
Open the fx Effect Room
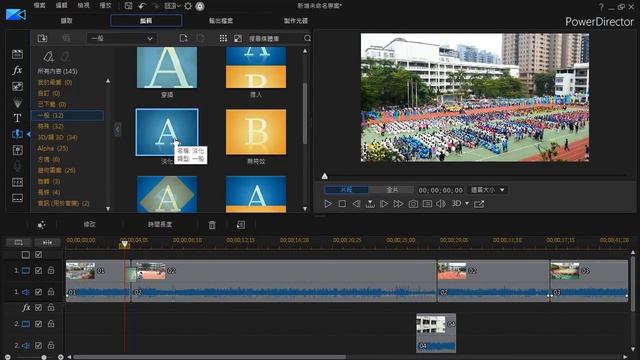pos(17,70)
